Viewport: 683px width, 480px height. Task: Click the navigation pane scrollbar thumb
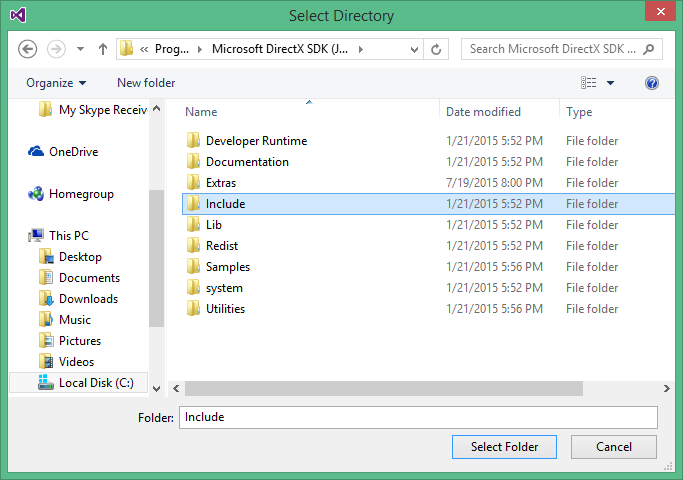[x=157, y=258]
